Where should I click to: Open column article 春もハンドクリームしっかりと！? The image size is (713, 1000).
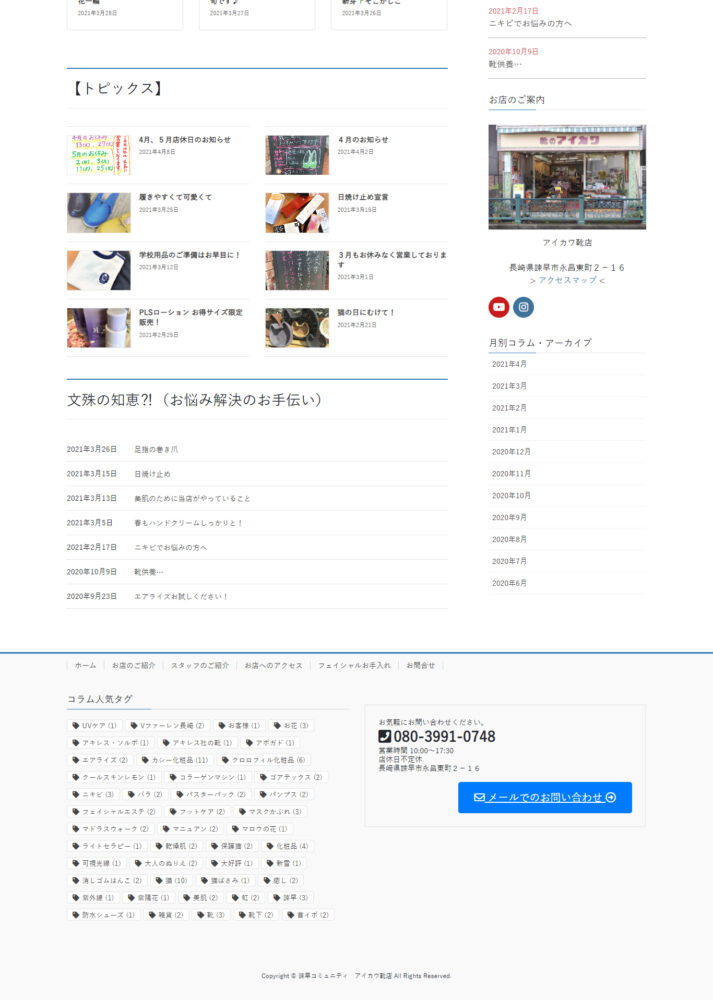click(x=188, y=523)
